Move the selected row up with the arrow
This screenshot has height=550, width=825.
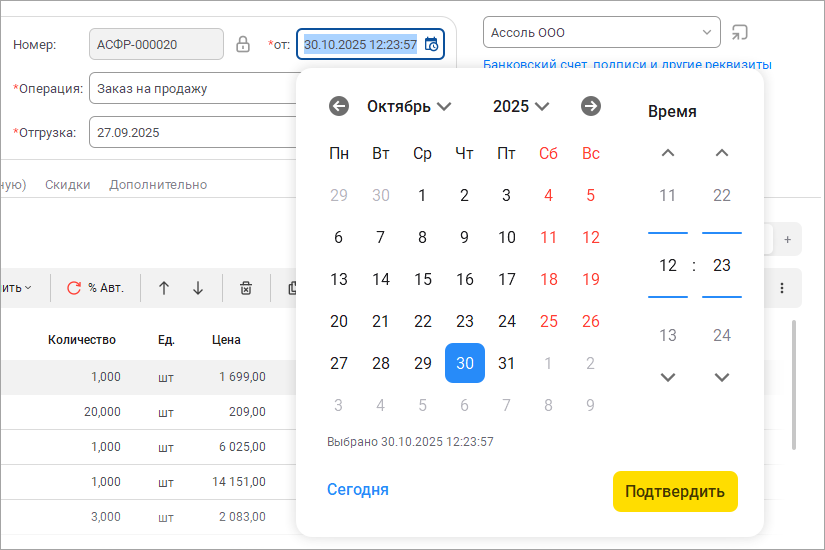pyautogui.click(x=164, y=288)
